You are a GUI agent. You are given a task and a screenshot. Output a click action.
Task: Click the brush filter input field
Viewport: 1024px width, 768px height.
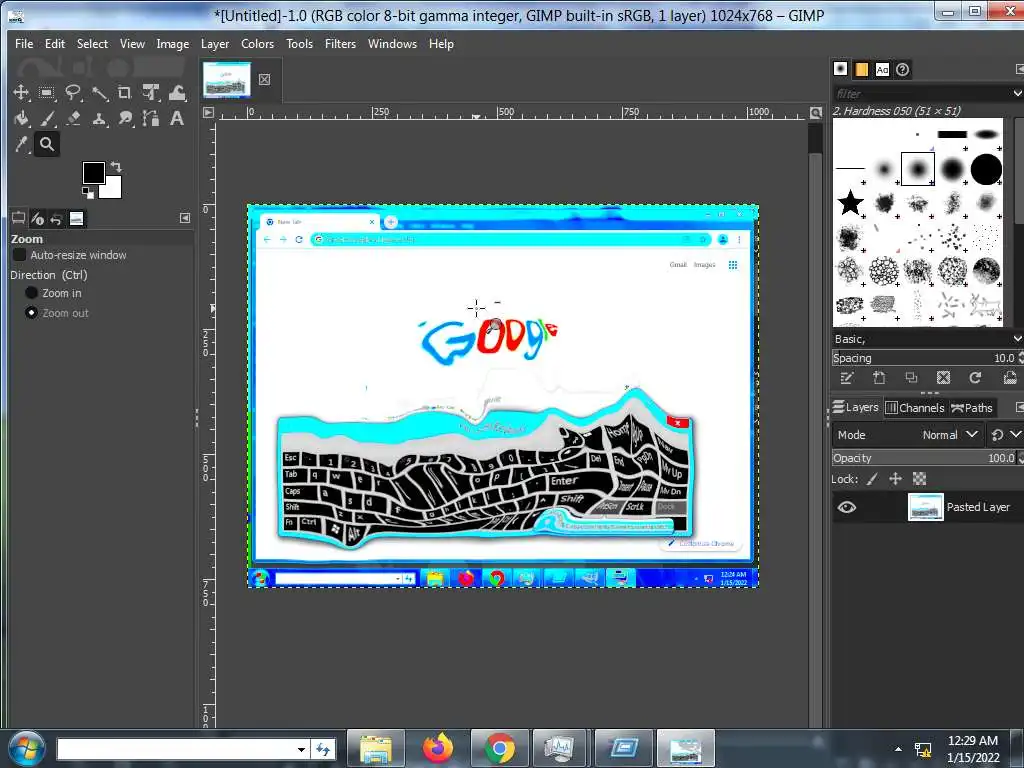click(921, 93)
